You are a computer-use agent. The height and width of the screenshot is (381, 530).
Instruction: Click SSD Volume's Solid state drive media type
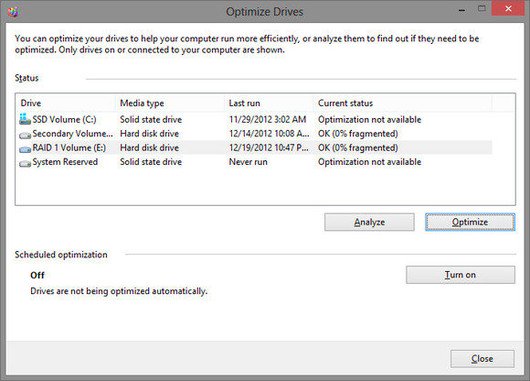tap(151, 119)
